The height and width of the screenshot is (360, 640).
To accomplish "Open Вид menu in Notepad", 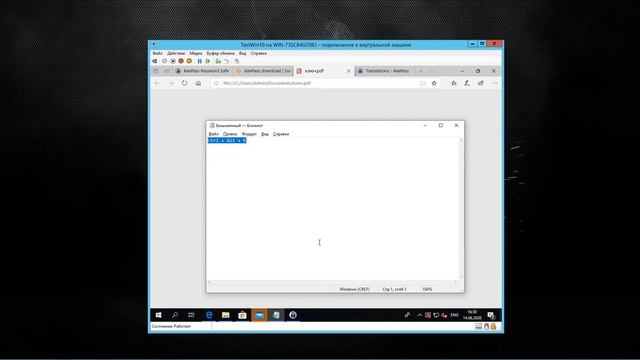I will [264, 134].
